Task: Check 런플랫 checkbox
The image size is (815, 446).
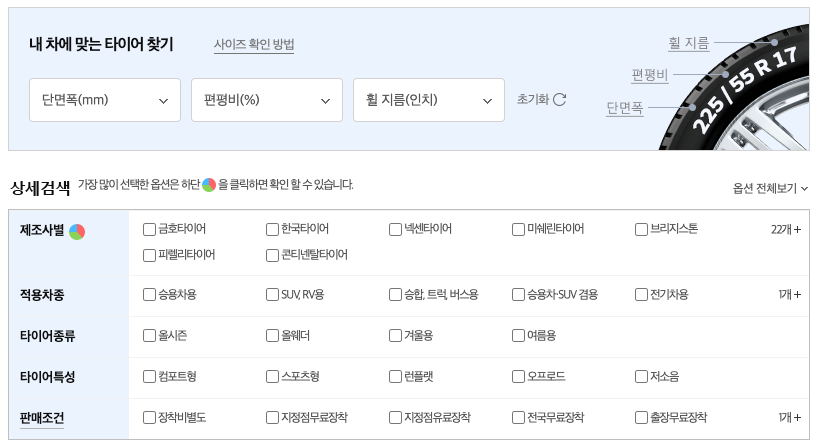Action: (x=396, y=377)
